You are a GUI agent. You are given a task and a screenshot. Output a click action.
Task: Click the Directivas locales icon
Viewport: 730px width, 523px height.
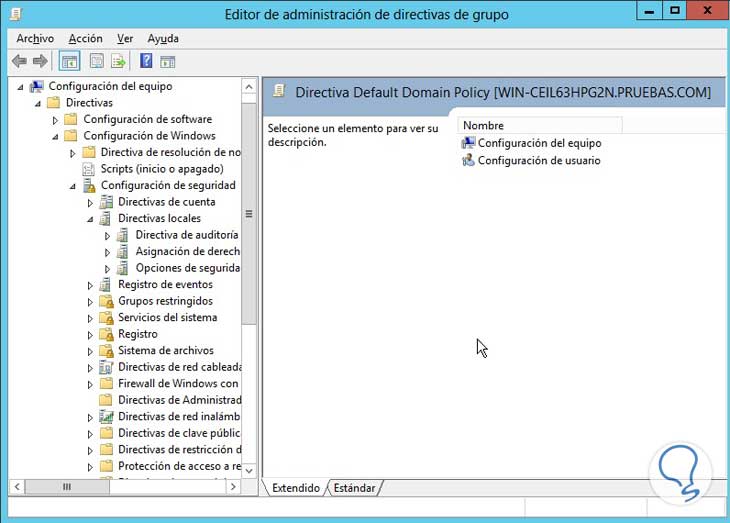[106, 218]
